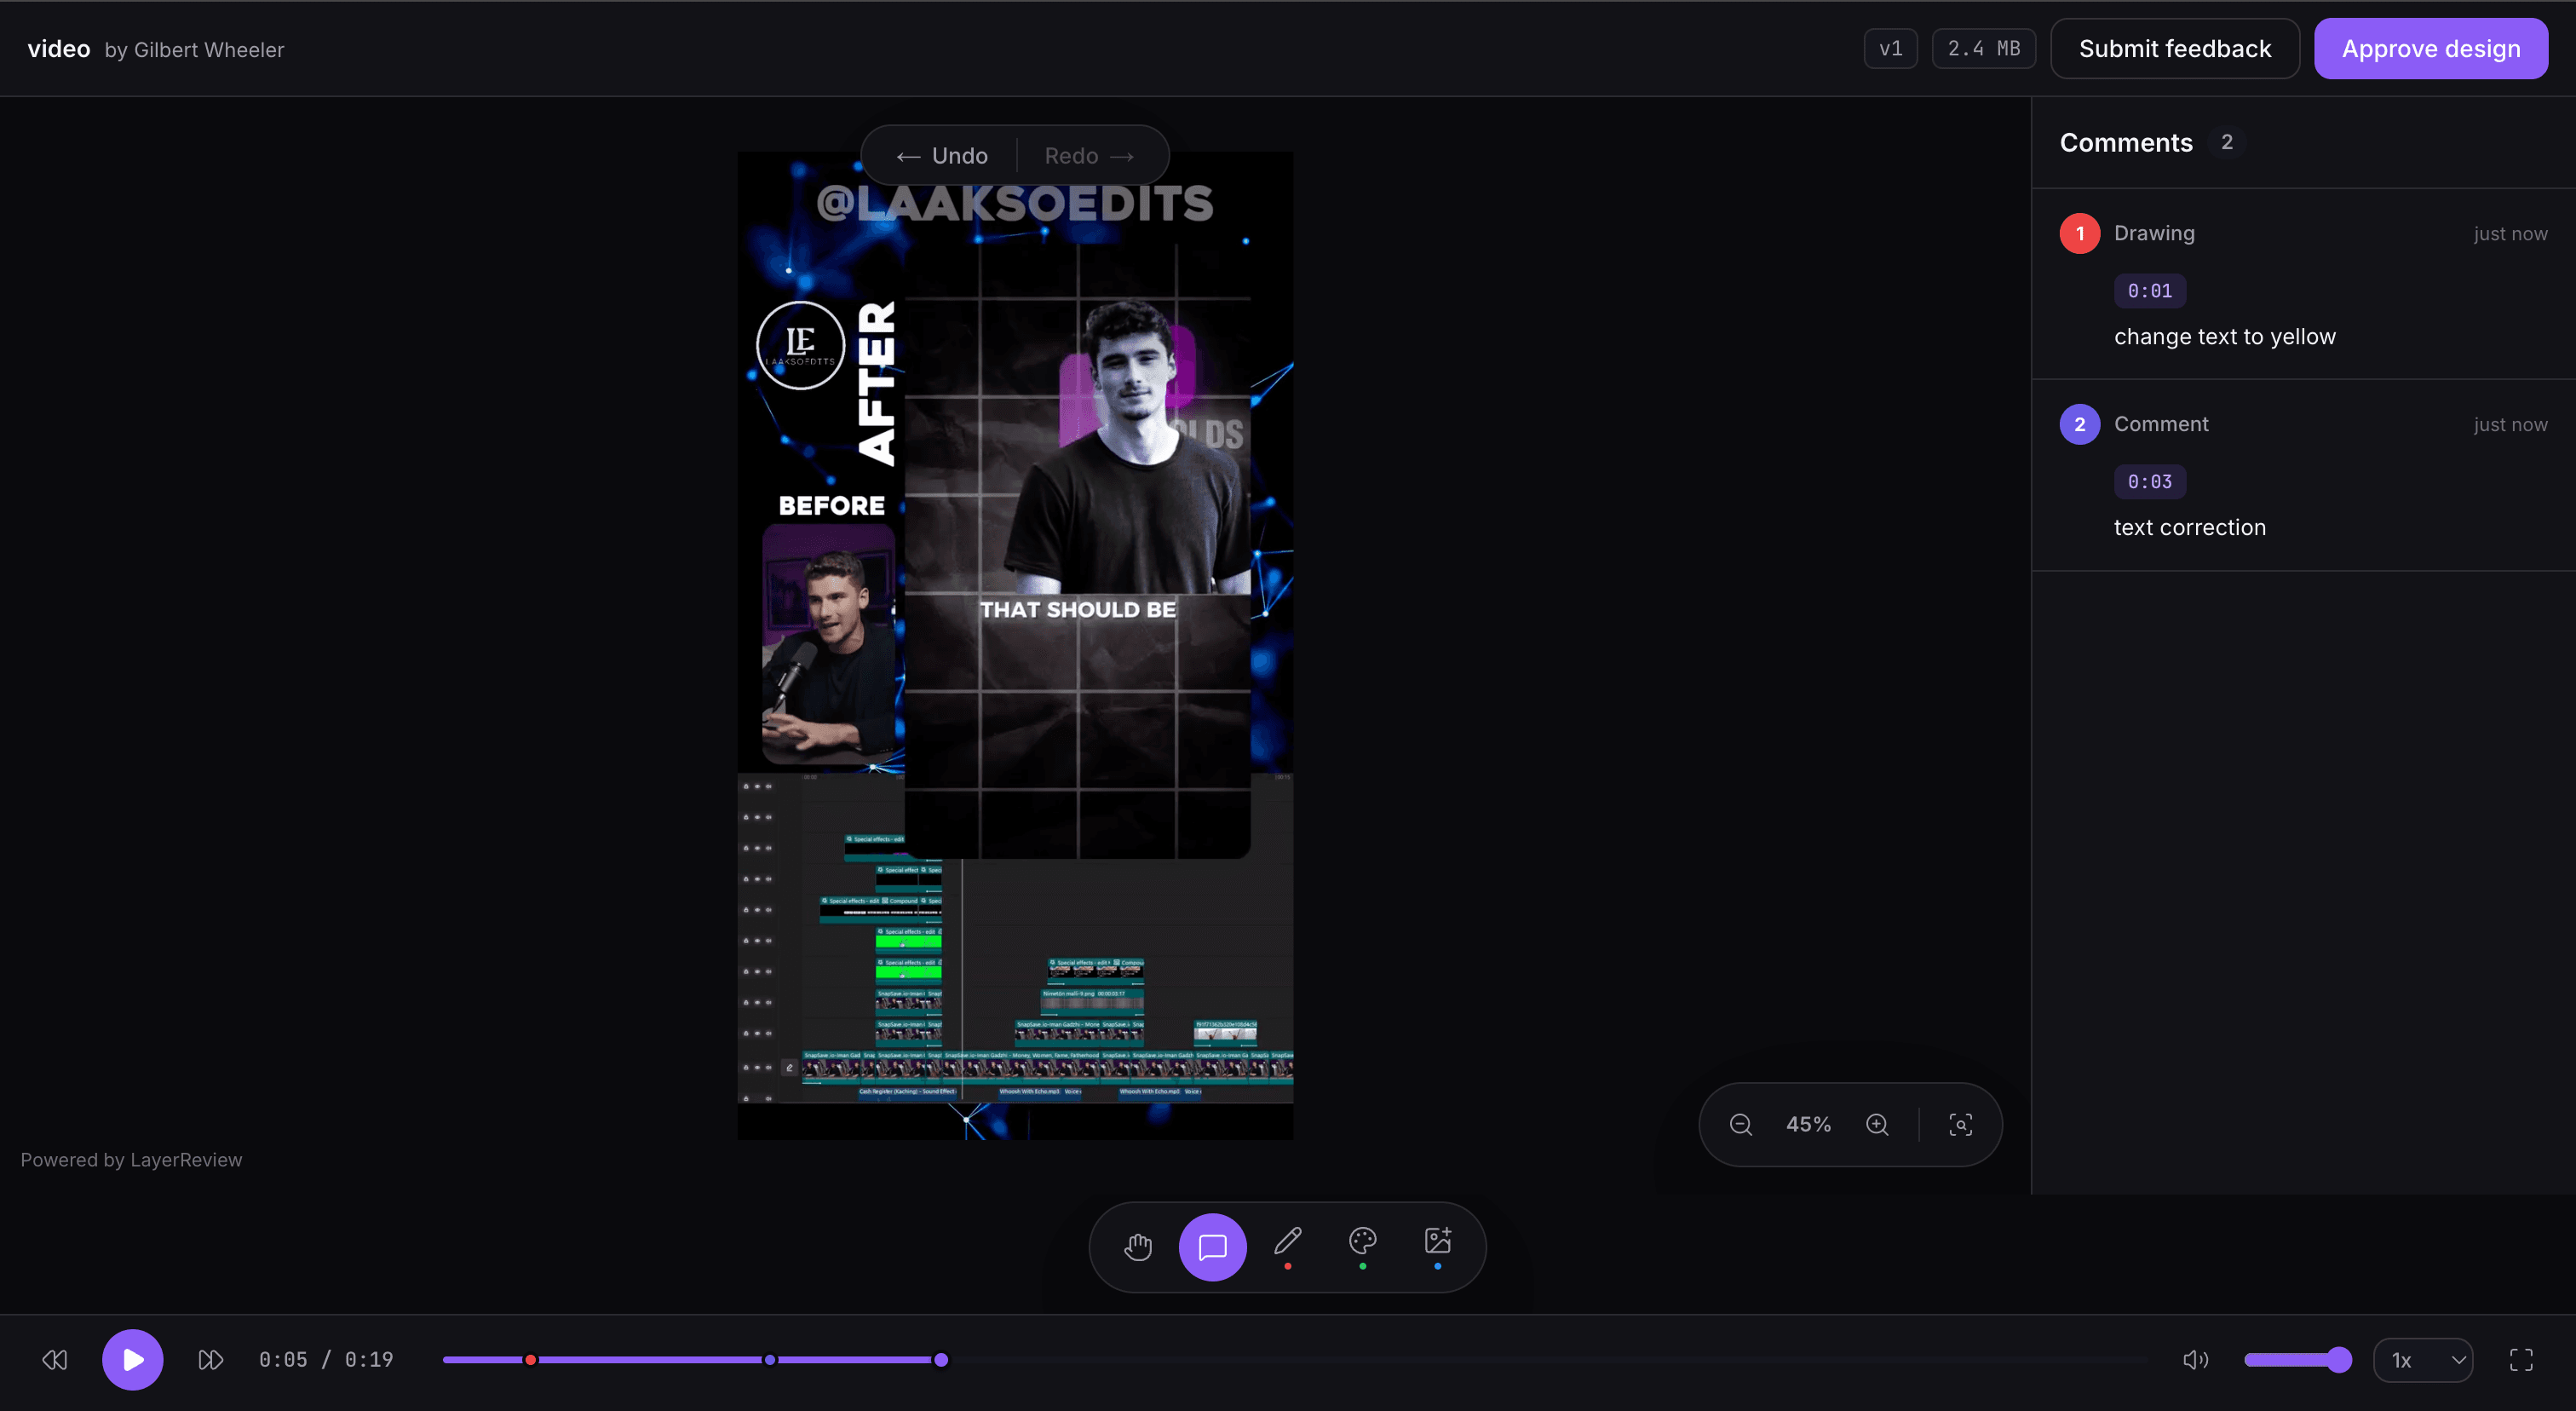
Task: Enter fullscreen mode
Action: tap(2521, 1359)
